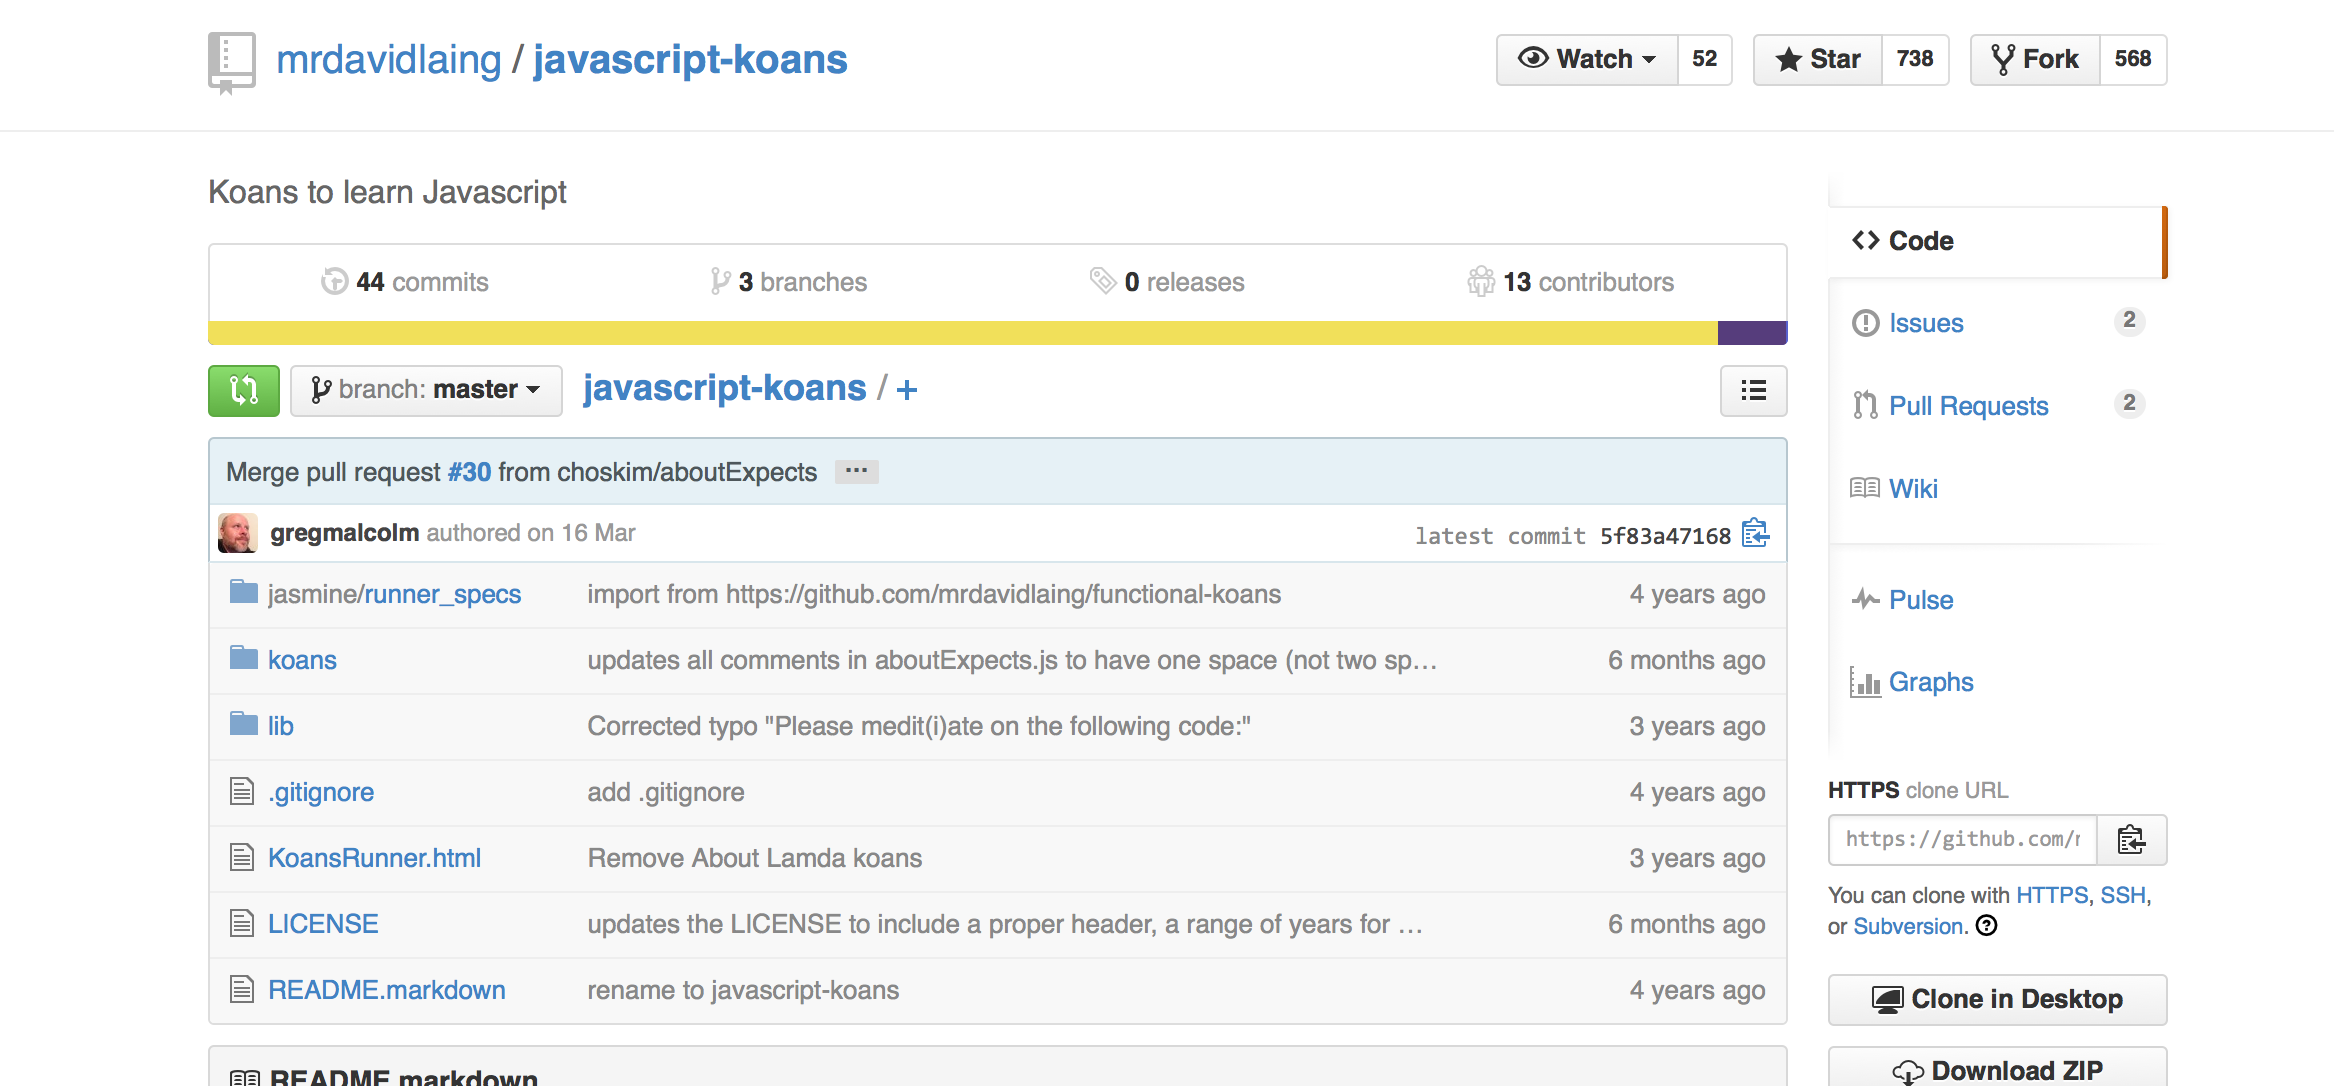Image resolution: width=2334 pixels, height=1086 pixels.
Task: Click the file icon next to KoansRunner.html
Action: click(x=242, y=858)
